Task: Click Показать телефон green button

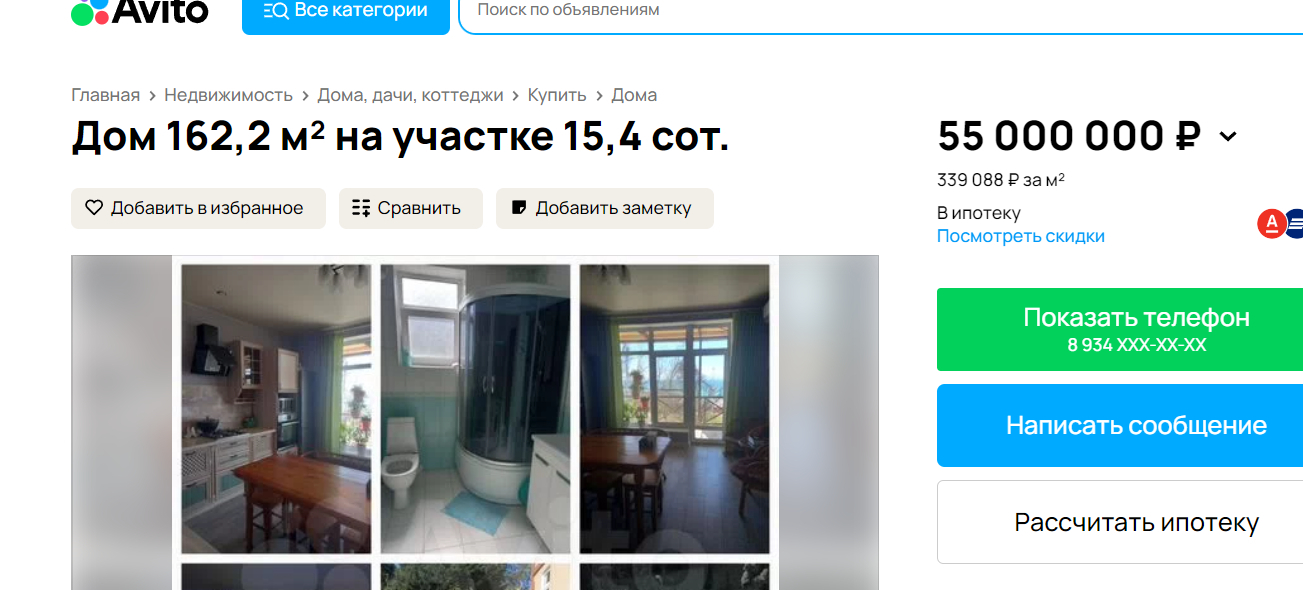Action: point(1120,330)
